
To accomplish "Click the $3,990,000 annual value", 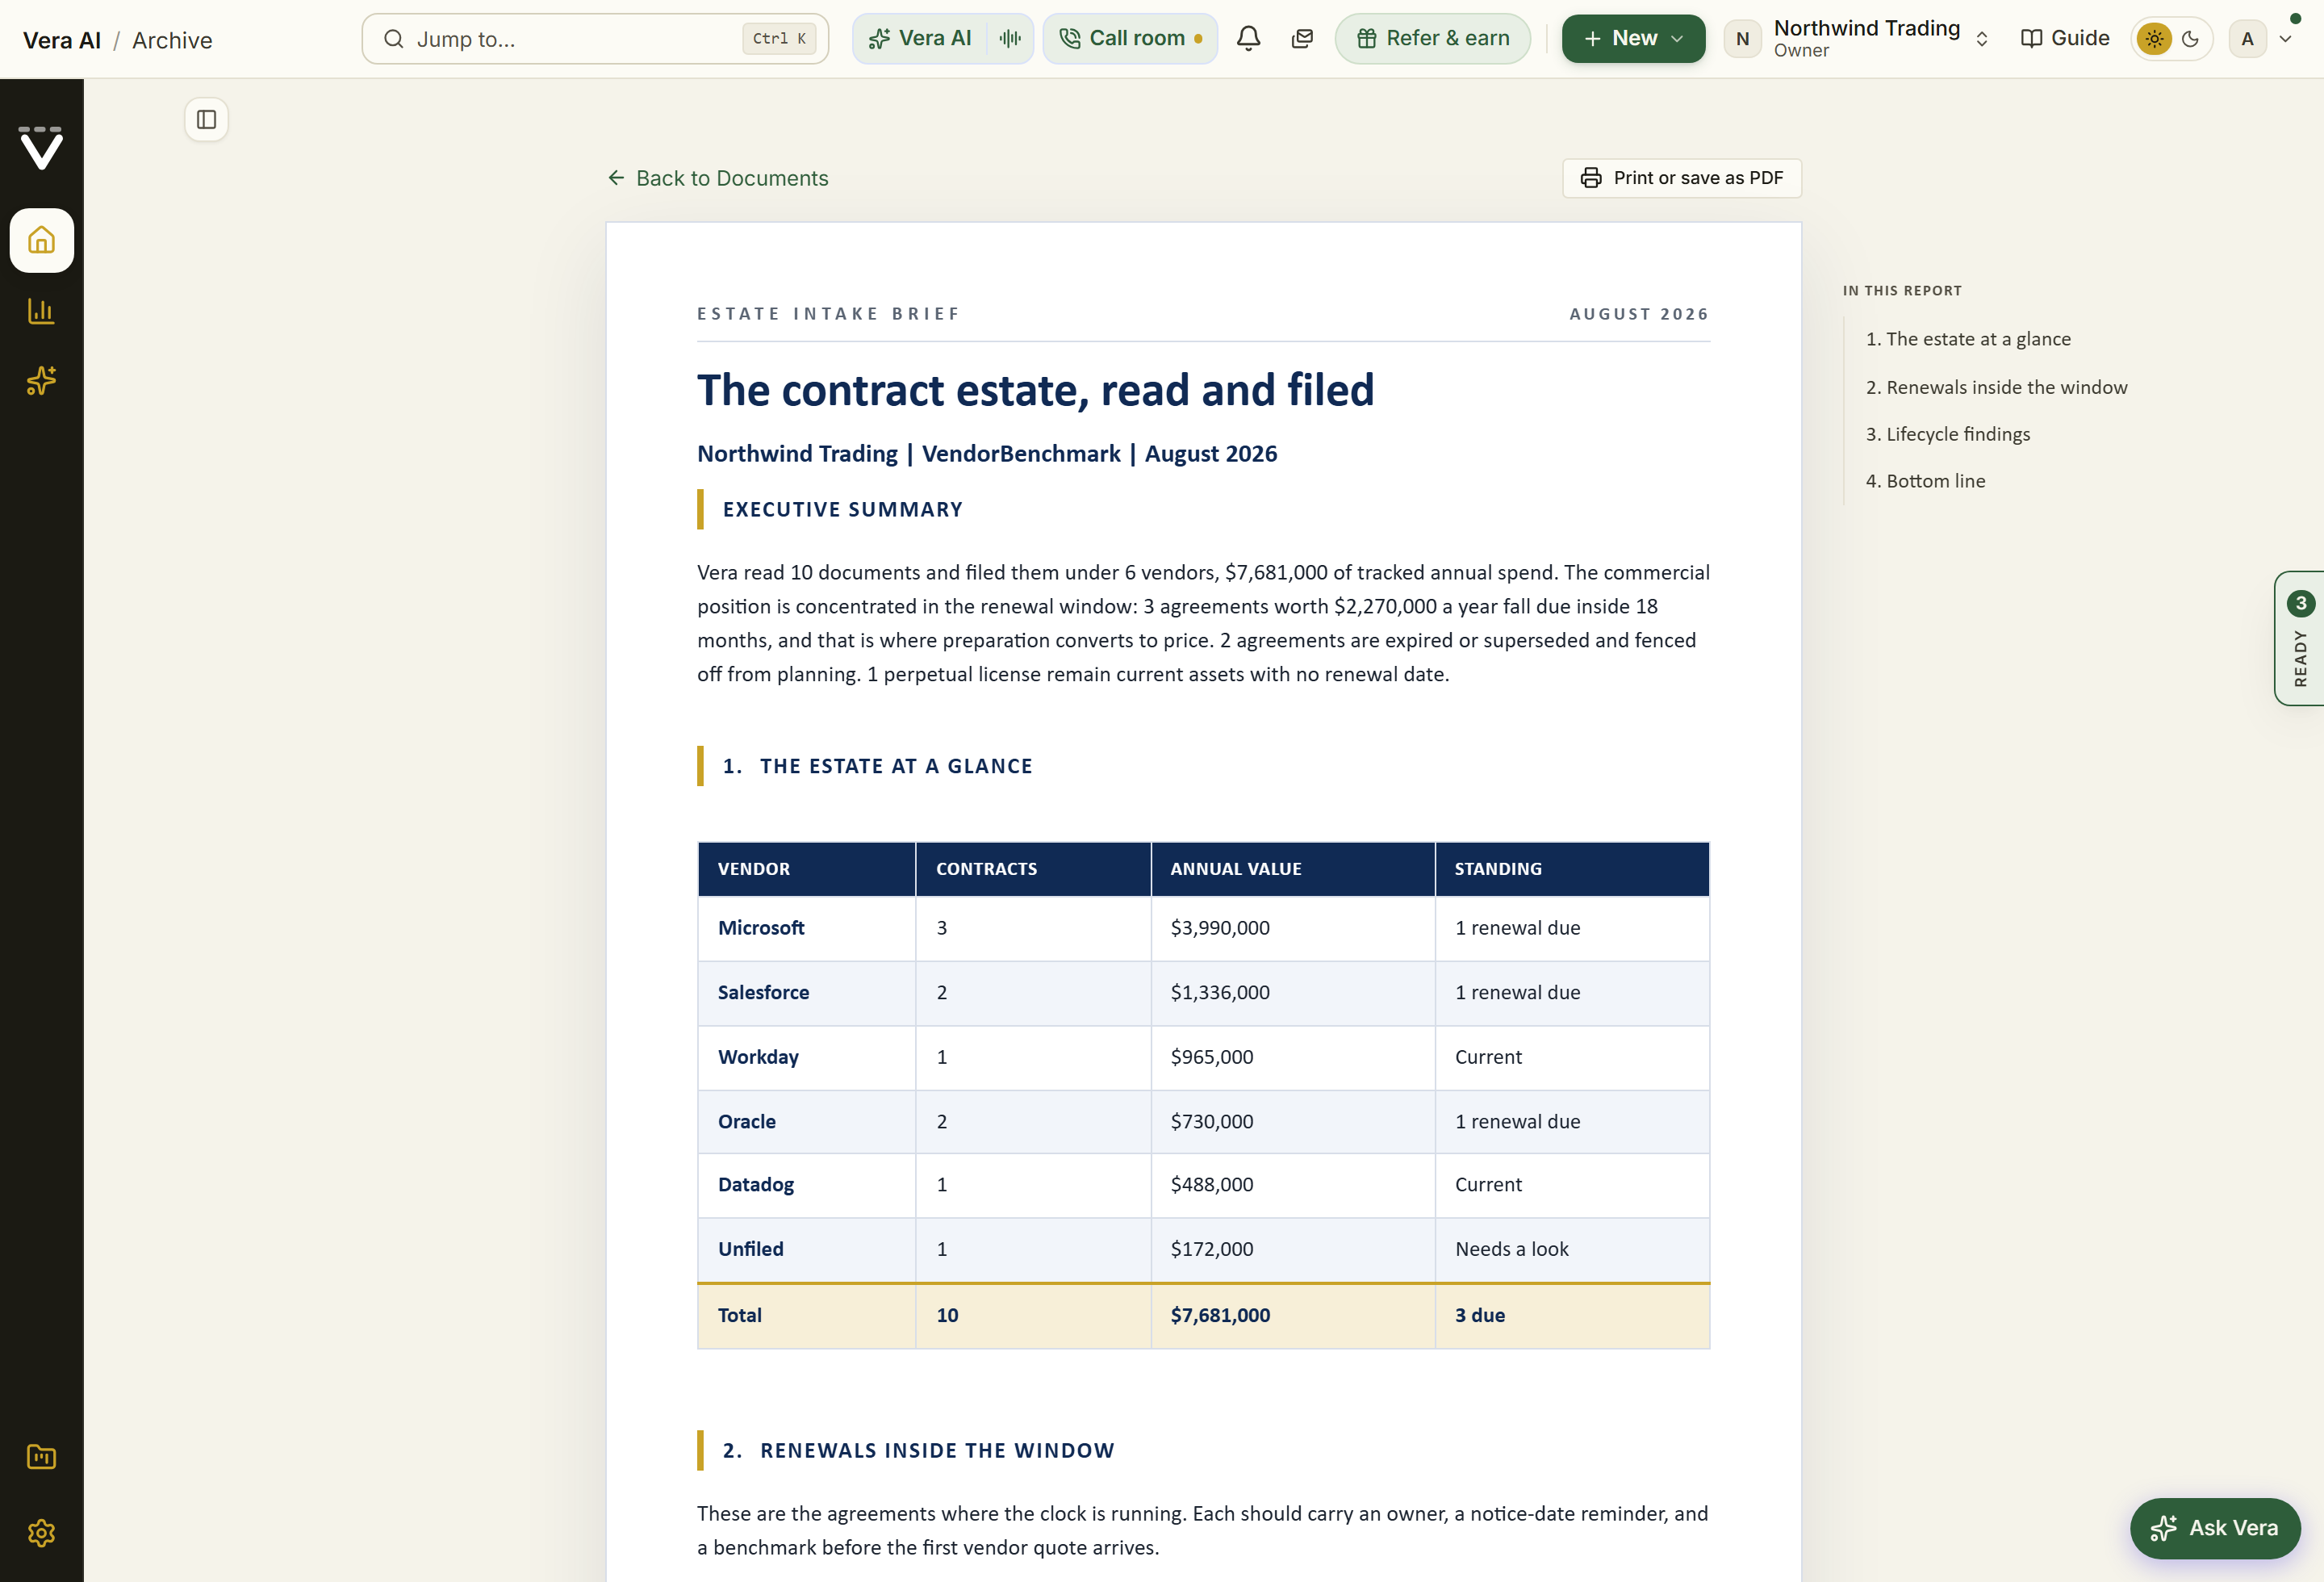I will 1220,928.
